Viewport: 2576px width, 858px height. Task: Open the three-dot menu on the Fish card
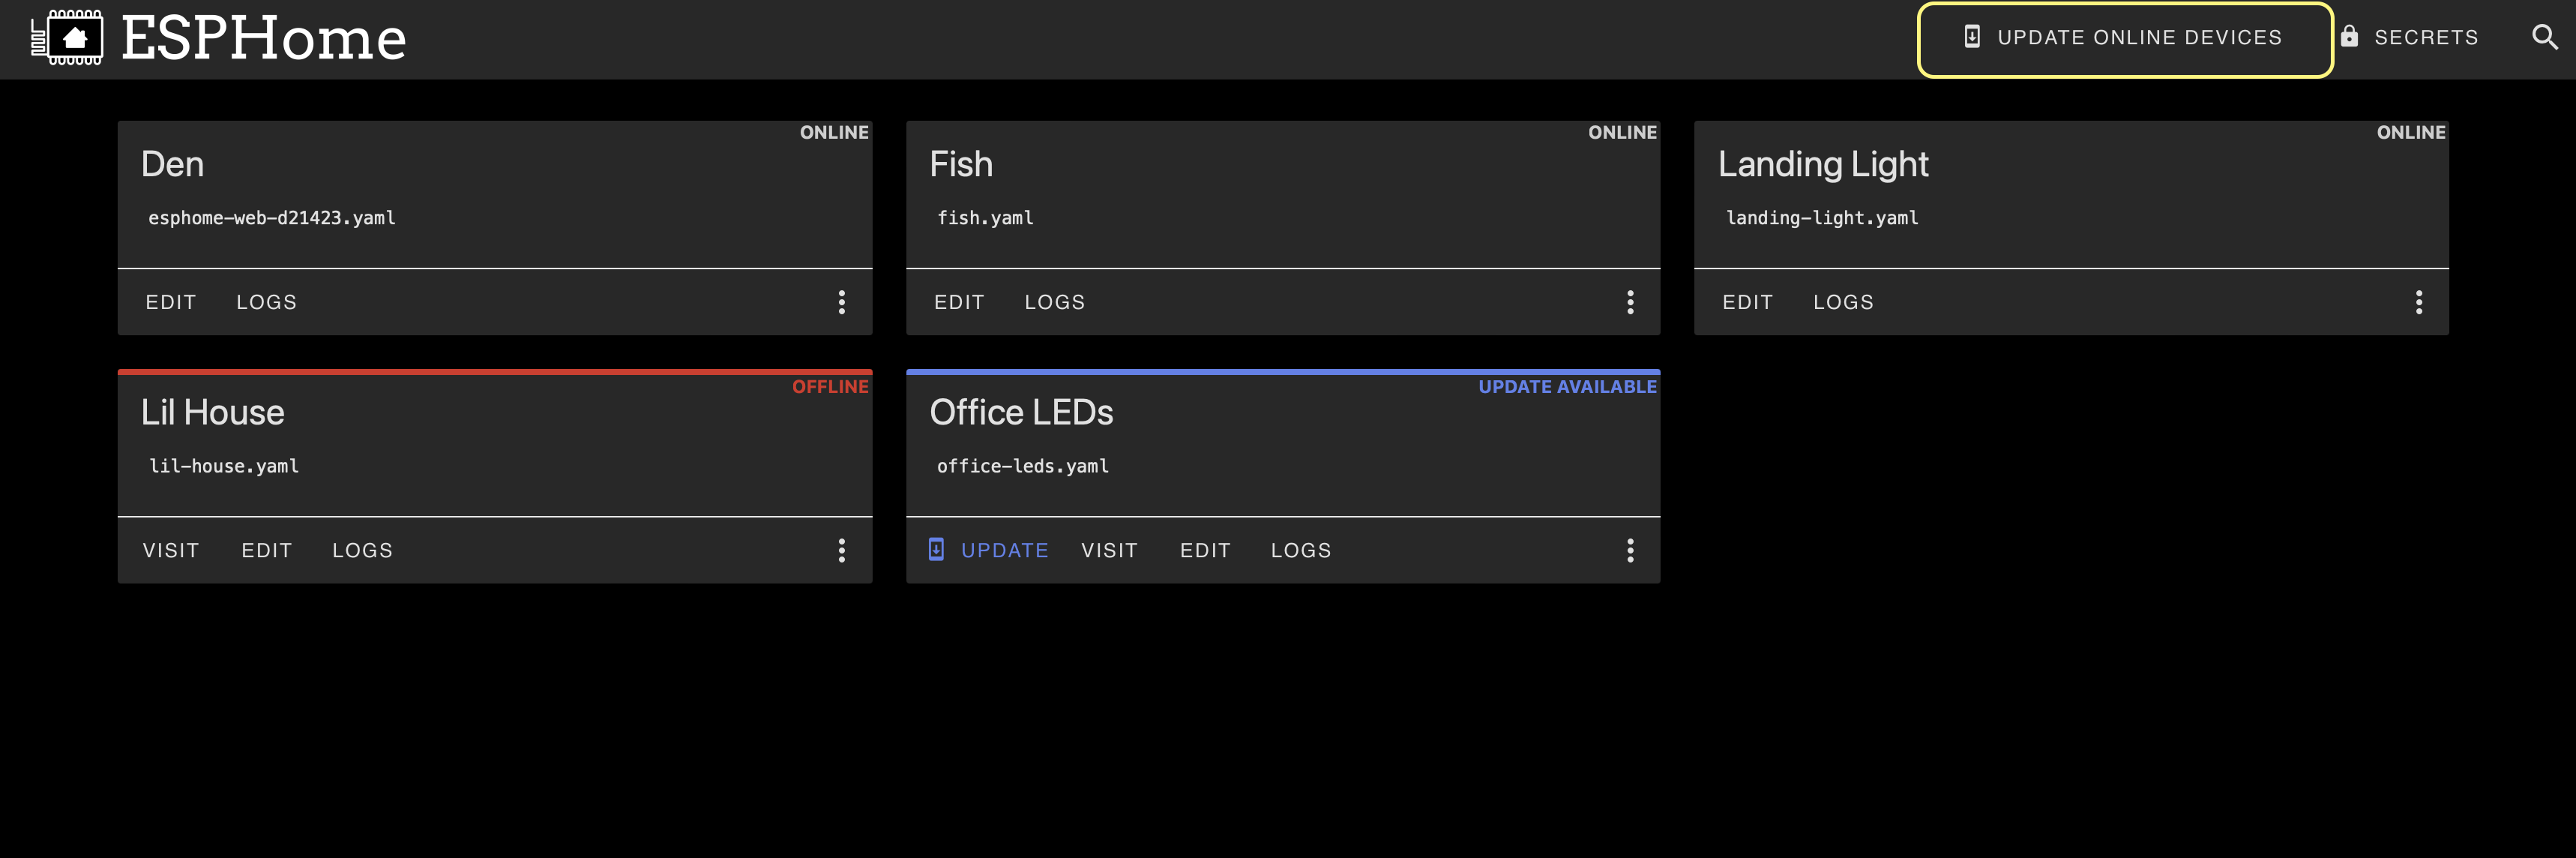1630,302
